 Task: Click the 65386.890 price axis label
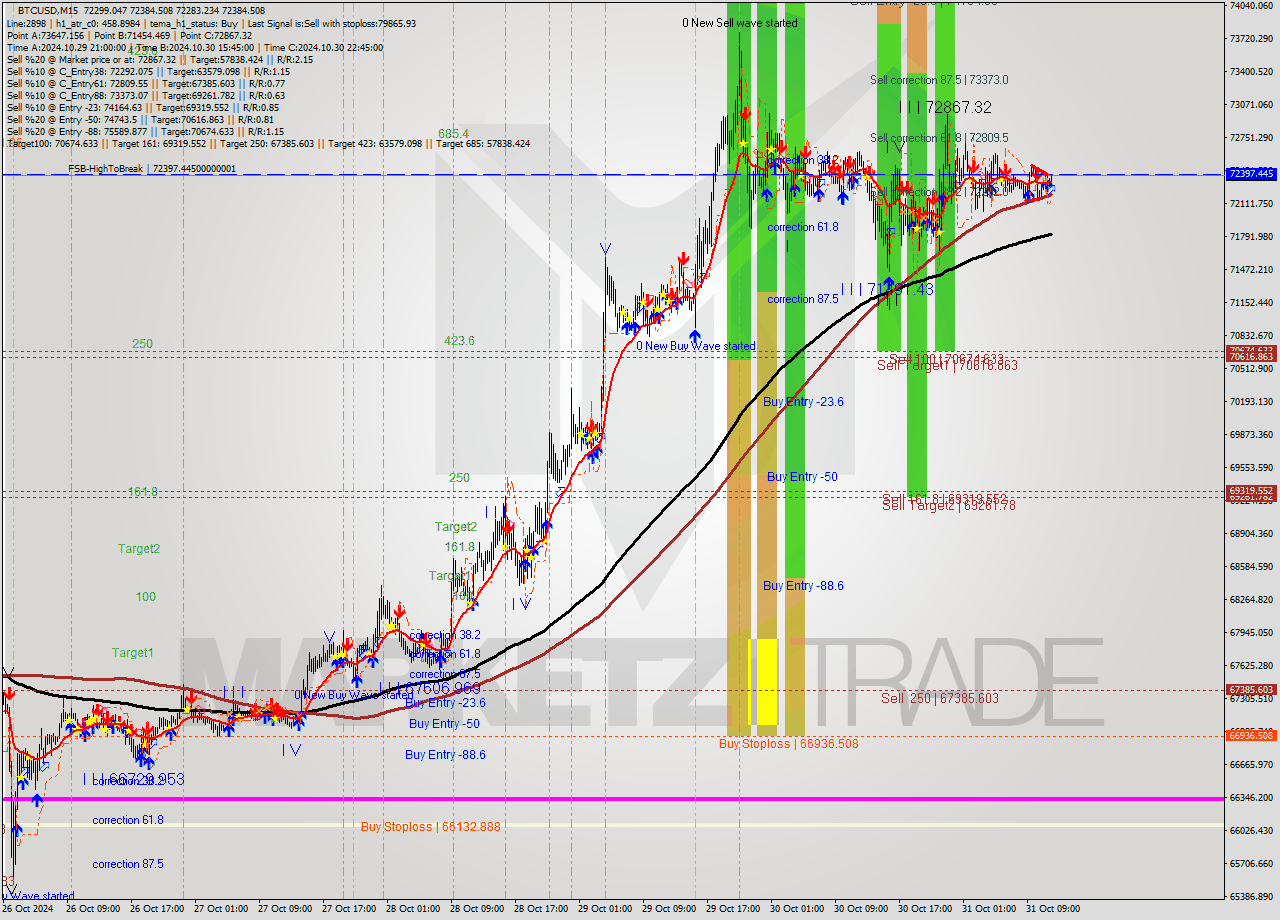[x=1251, y=896]
